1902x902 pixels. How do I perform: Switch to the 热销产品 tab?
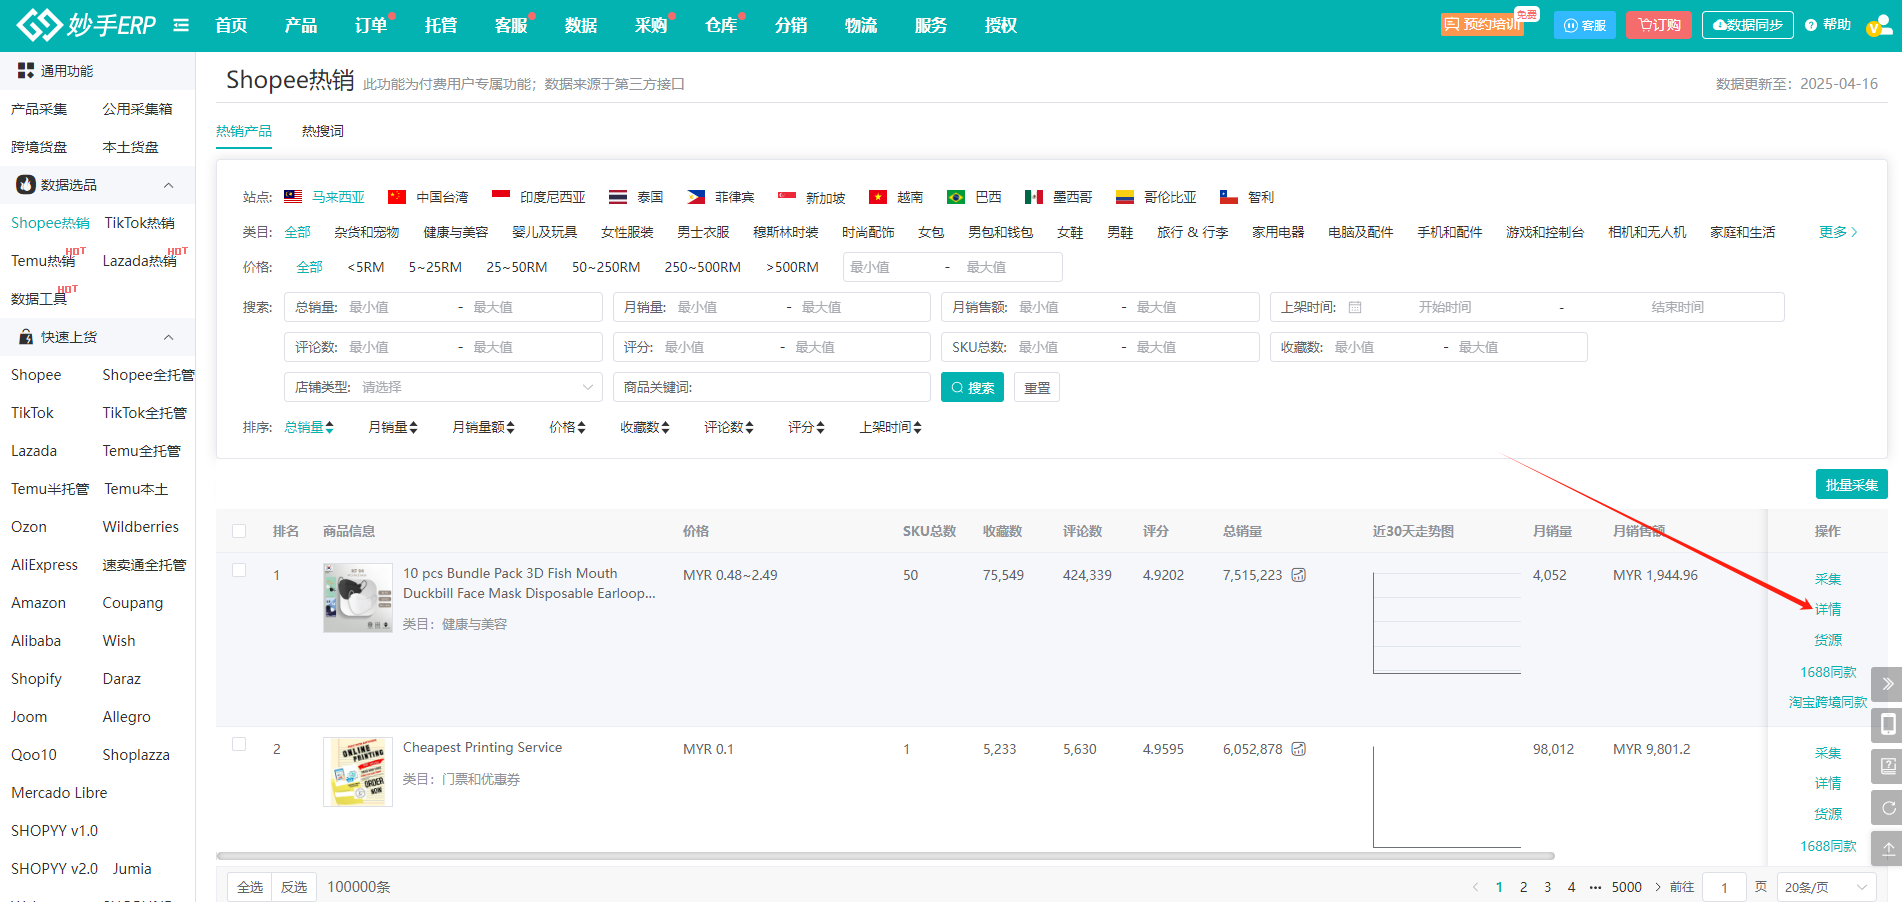(x=244, y=131)
